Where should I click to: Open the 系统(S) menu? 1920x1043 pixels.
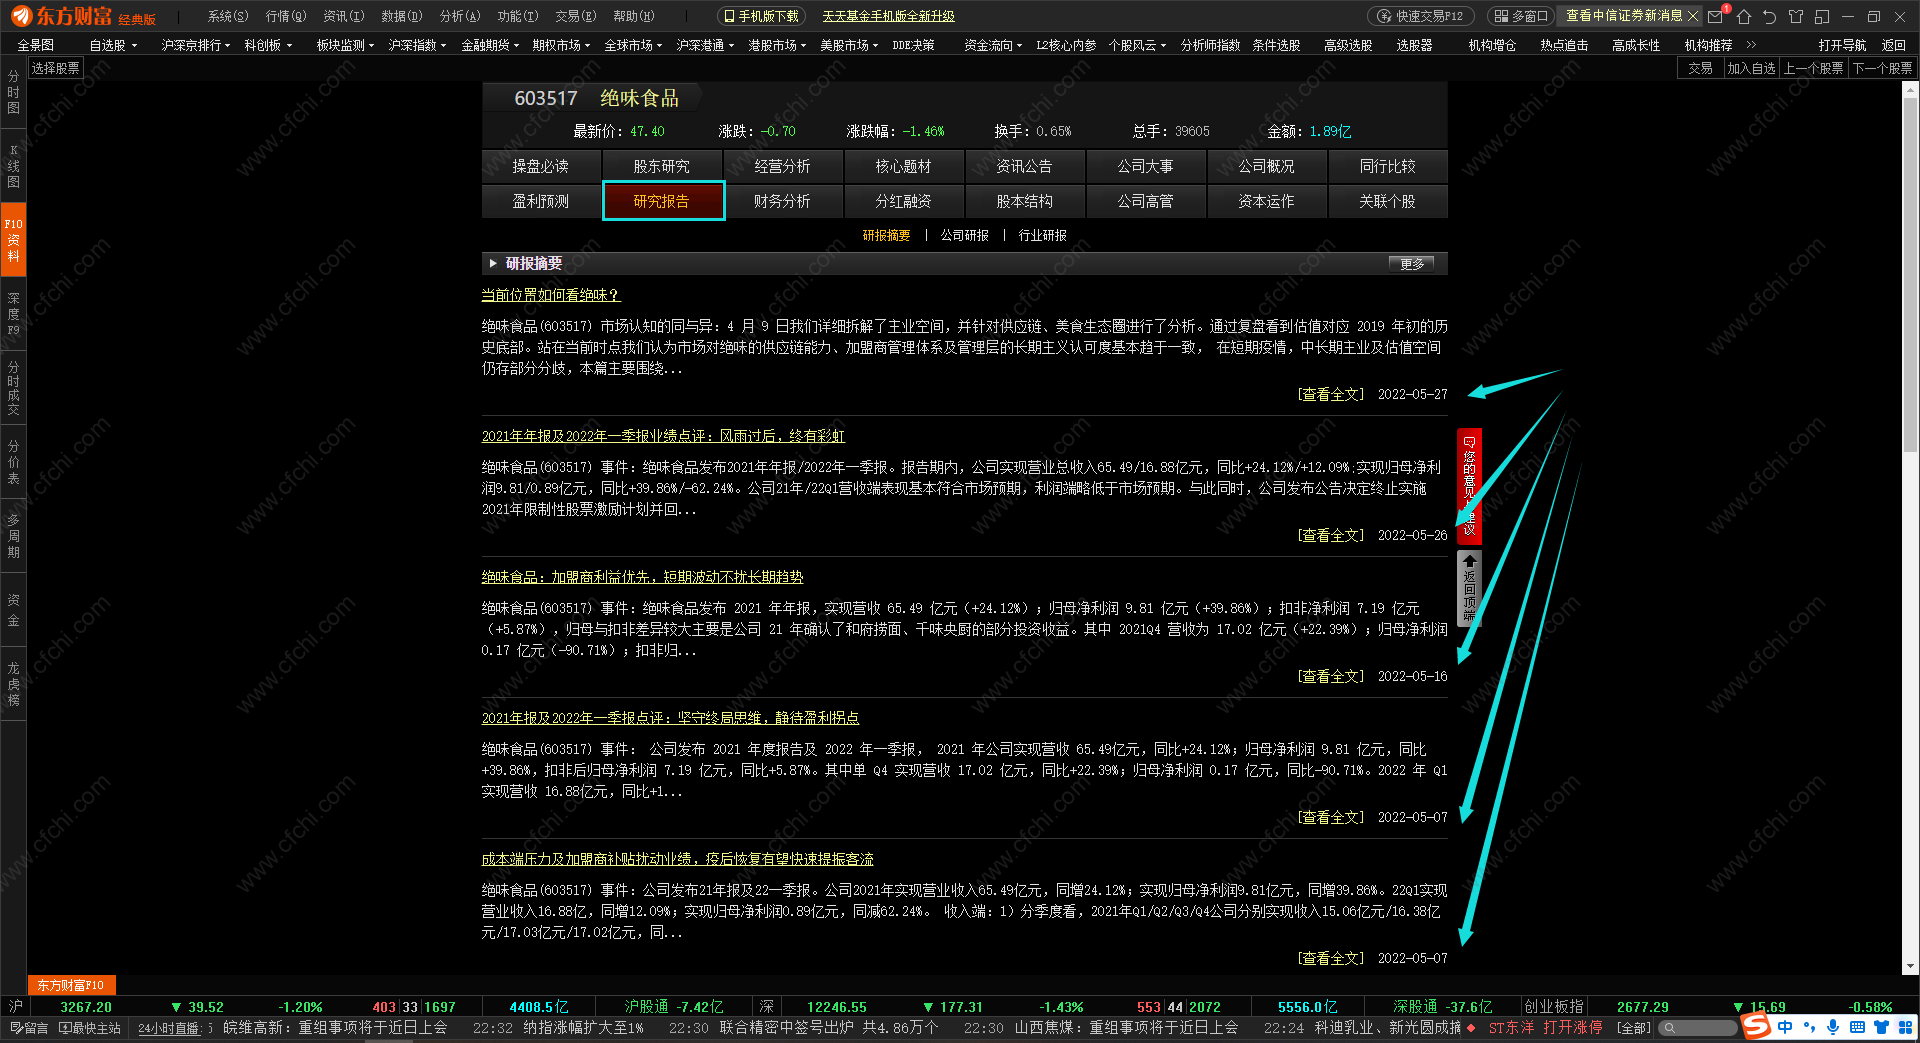(x=228, y=16)
